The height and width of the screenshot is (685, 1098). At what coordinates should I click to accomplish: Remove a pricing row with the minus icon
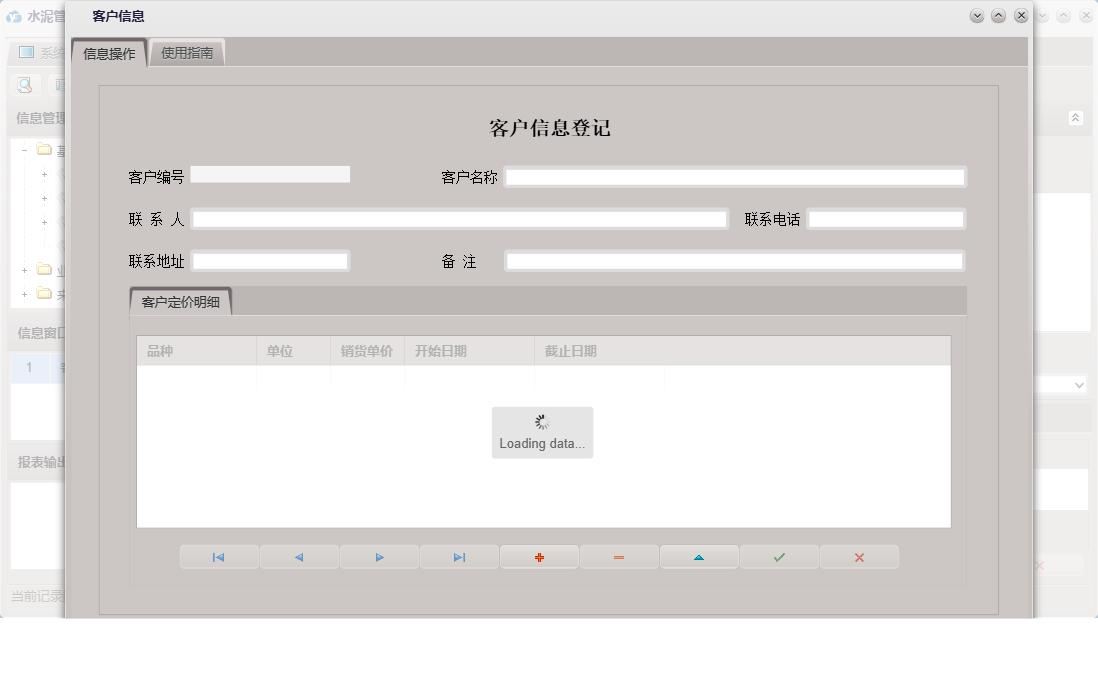click(619, 556)
